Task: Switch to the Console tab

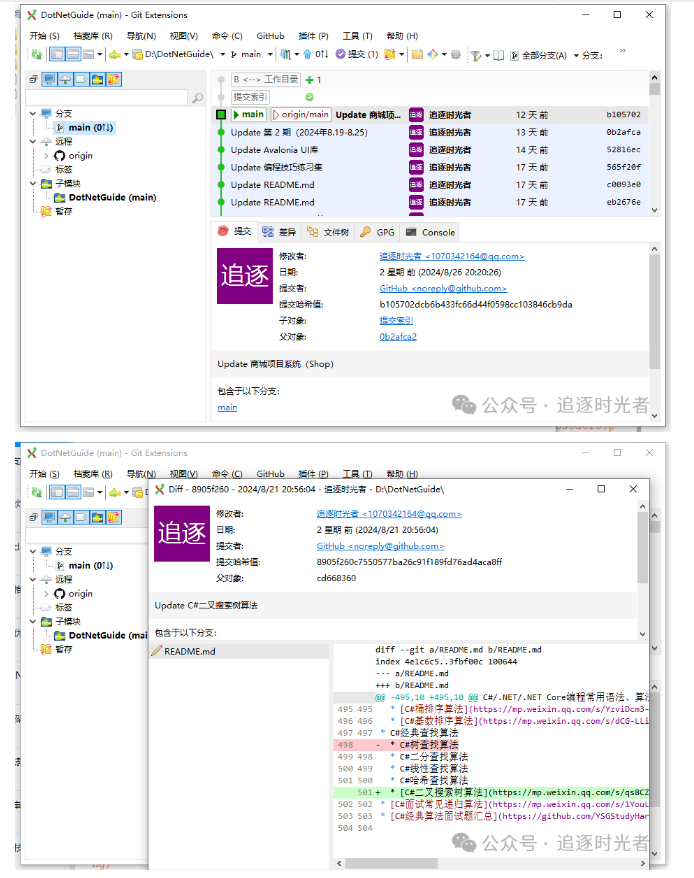Action: coord(431,232)
